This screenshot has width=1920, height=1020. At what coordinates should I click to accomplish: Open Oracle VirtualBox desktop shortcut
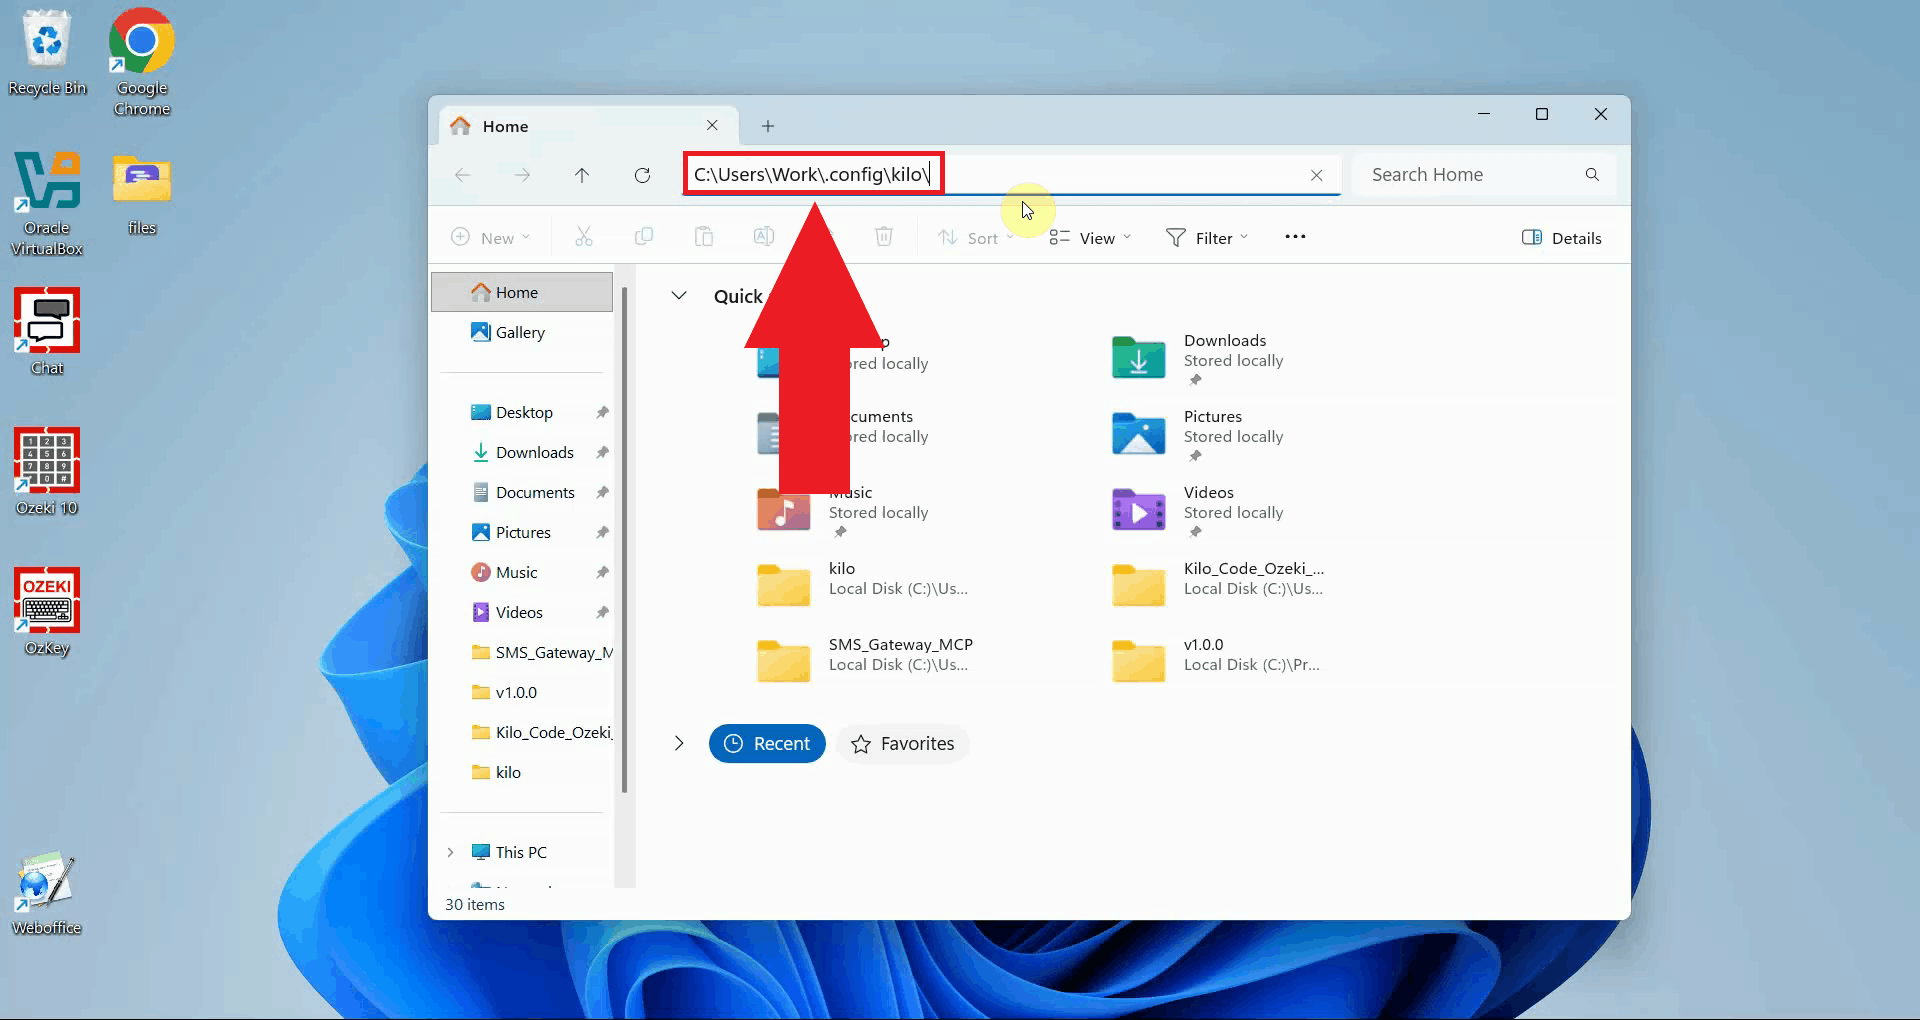click(x=47, y=204)
